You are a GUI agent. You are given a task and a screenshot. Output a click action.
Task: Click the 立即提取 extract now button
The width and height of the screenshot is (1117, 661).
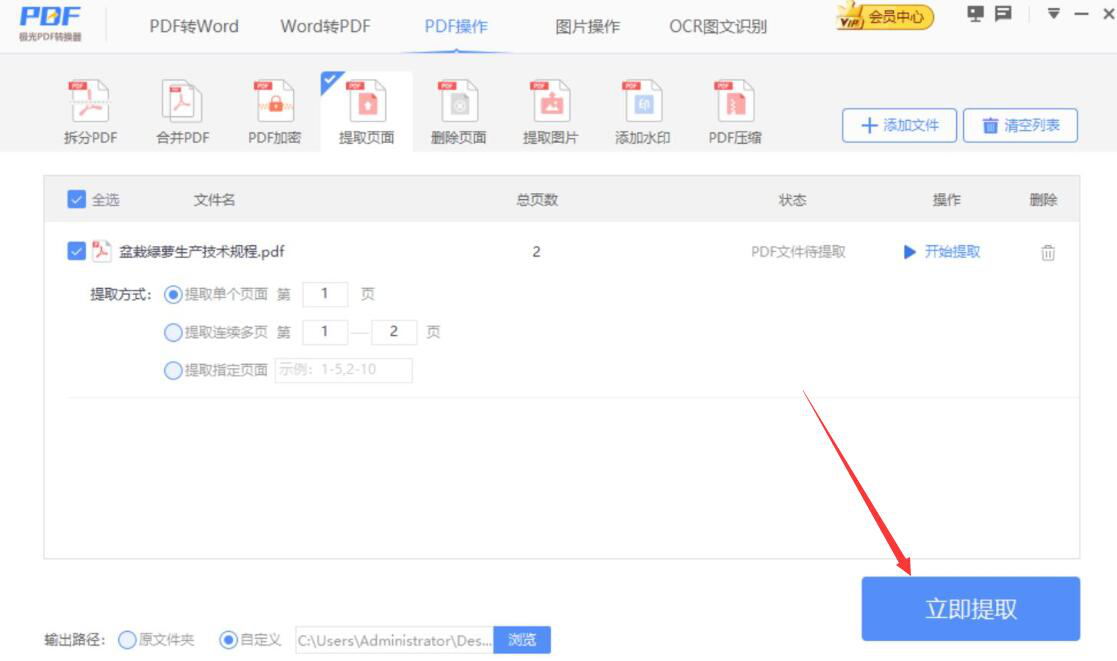tap(970, 609)
